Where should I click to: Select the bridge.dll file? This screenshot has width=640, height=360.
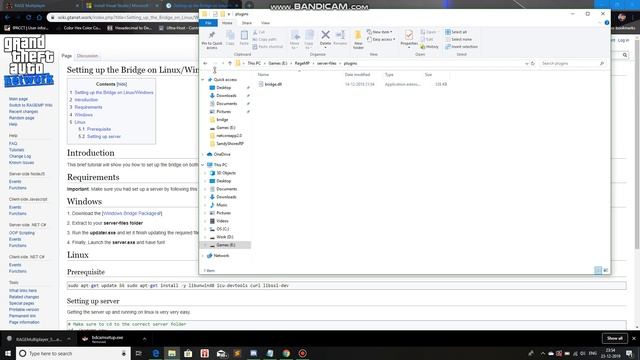coord(273,84)
